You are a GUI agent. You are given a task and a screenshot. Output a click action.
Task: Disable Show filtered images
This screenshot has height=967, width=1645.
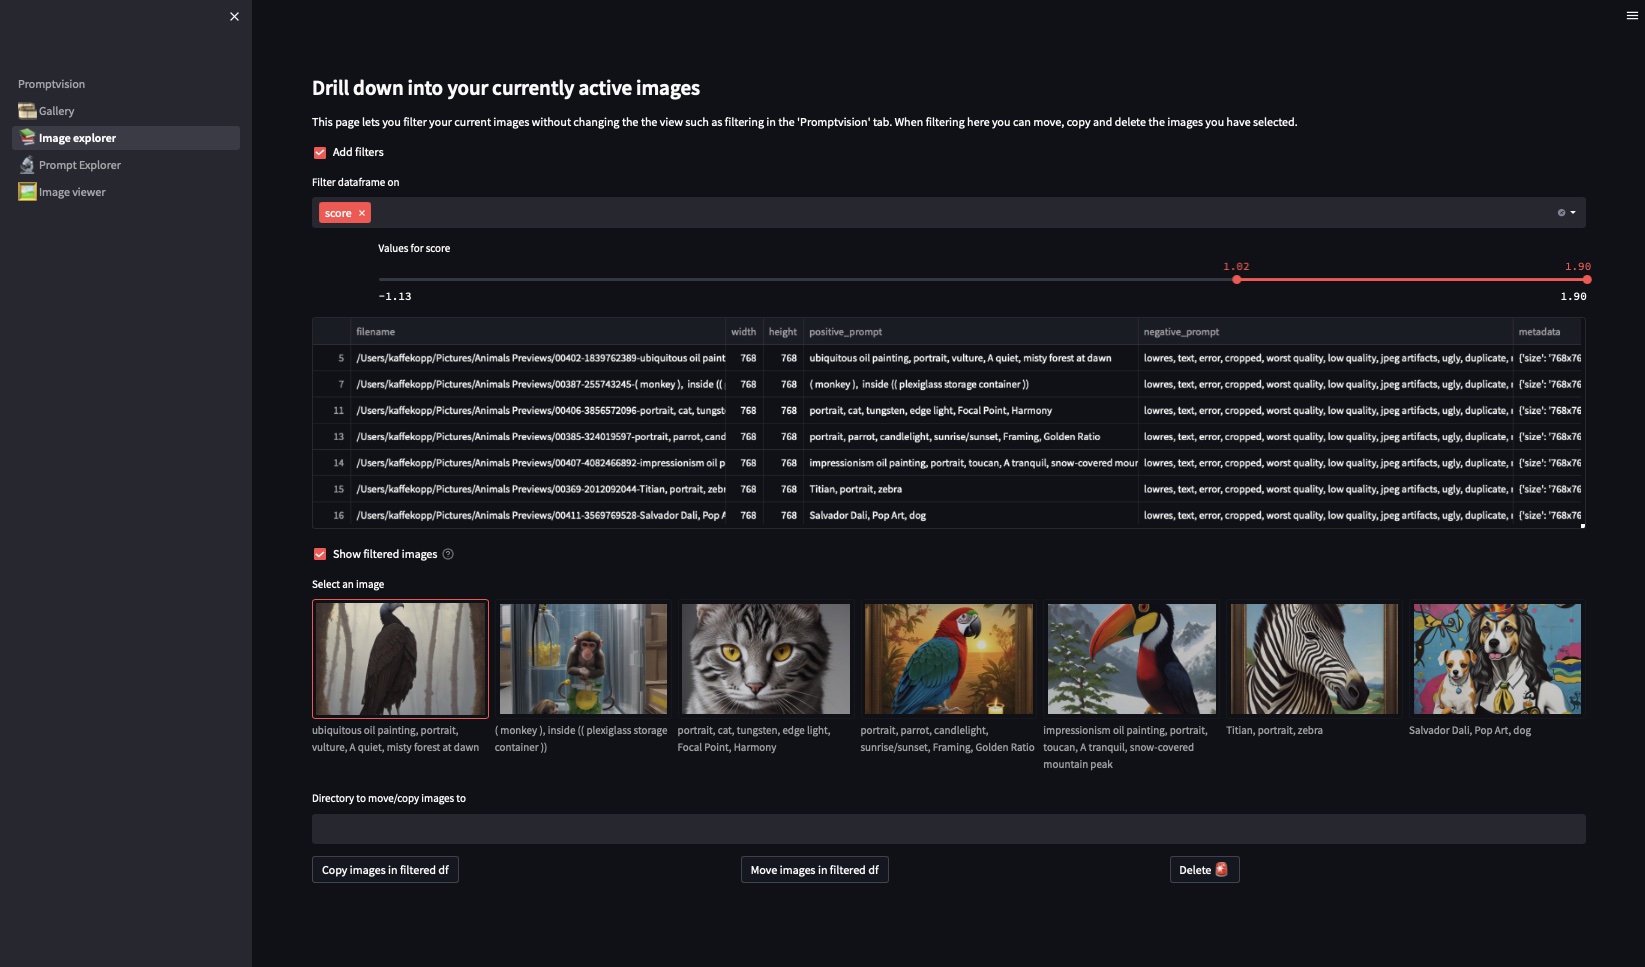coord(320,553)
